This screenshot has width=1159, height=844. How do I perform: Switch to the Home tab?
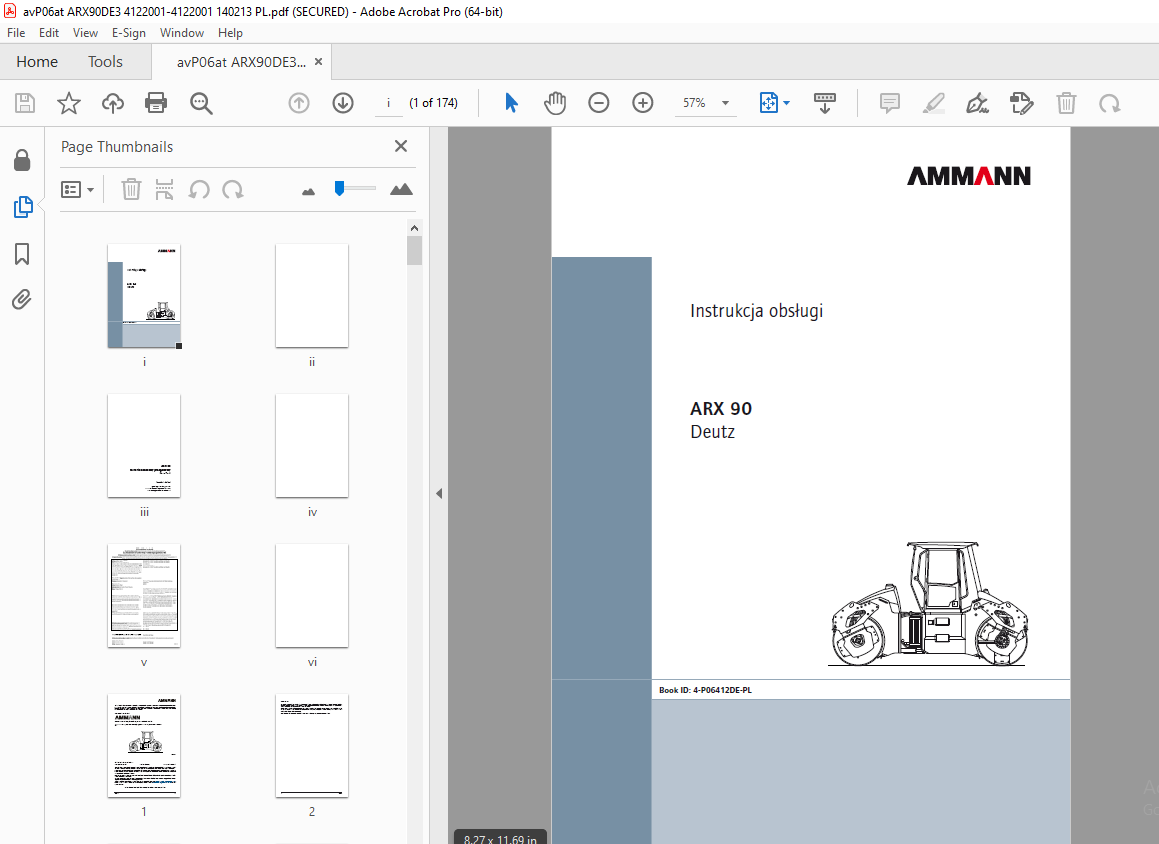[x=37, y=62]
